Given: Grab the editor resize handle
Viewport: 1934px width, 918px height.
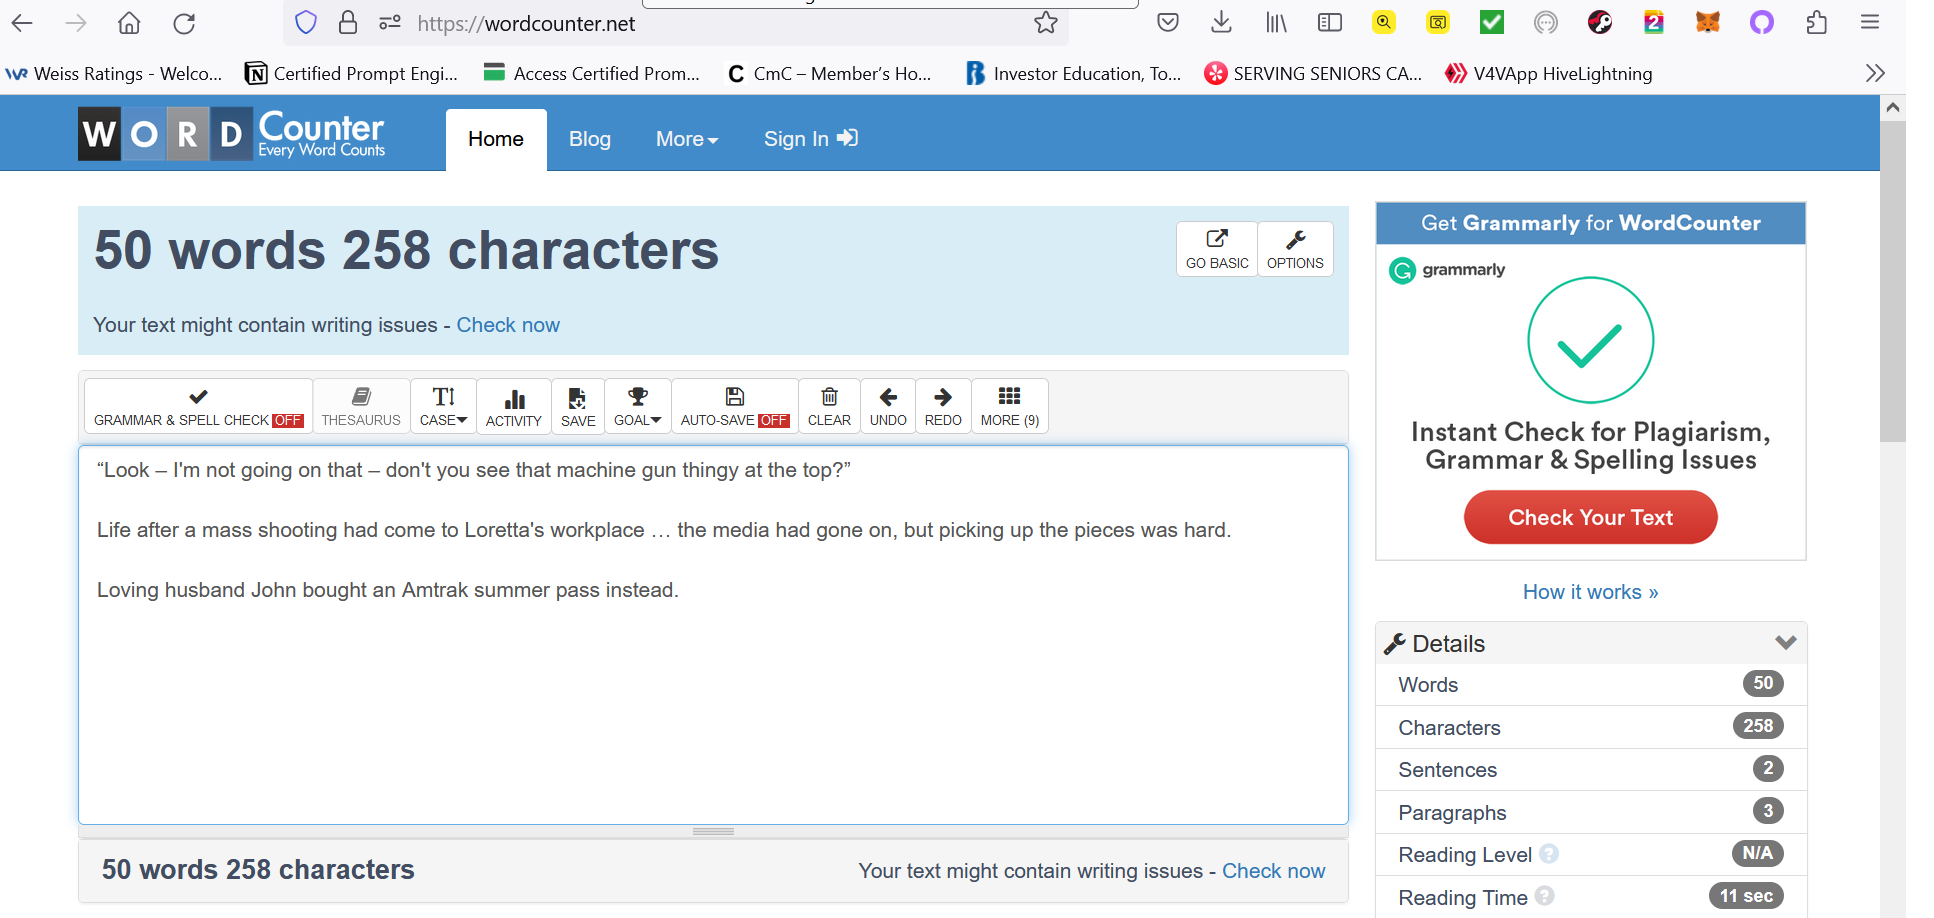Looking at the screenshot, I should point(713,831).
